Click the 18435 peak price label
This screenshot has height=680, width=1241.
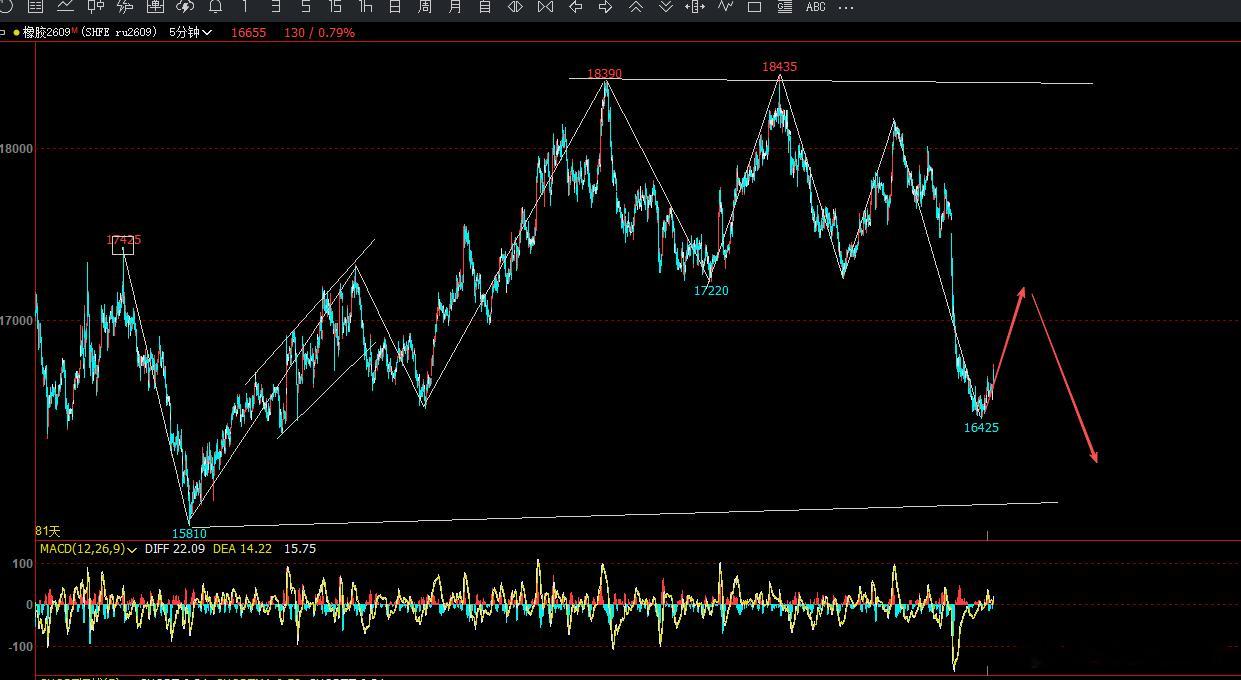point(780,67)
